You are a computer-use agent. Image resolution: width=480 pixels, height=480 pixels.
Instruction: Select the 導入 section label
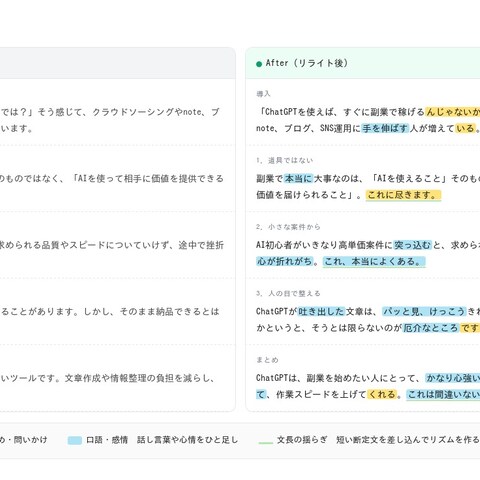[263, 94]
